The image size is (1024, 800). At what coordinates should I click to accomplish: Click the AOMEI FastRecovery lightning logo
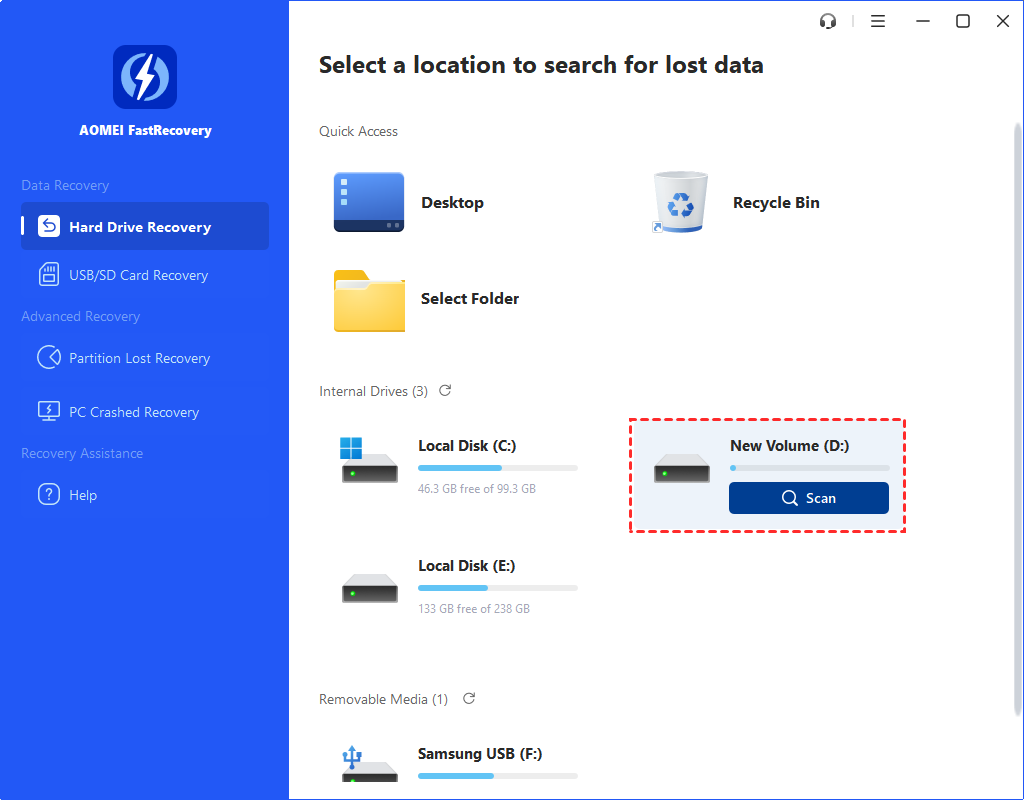144,77
